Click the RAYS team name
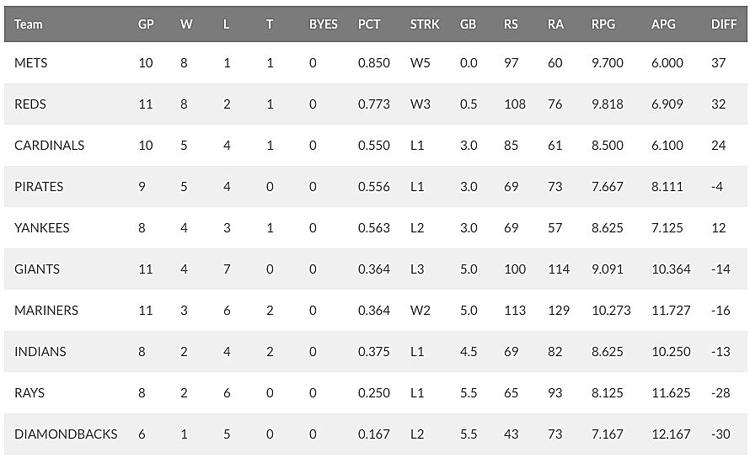 pos(29,393)
